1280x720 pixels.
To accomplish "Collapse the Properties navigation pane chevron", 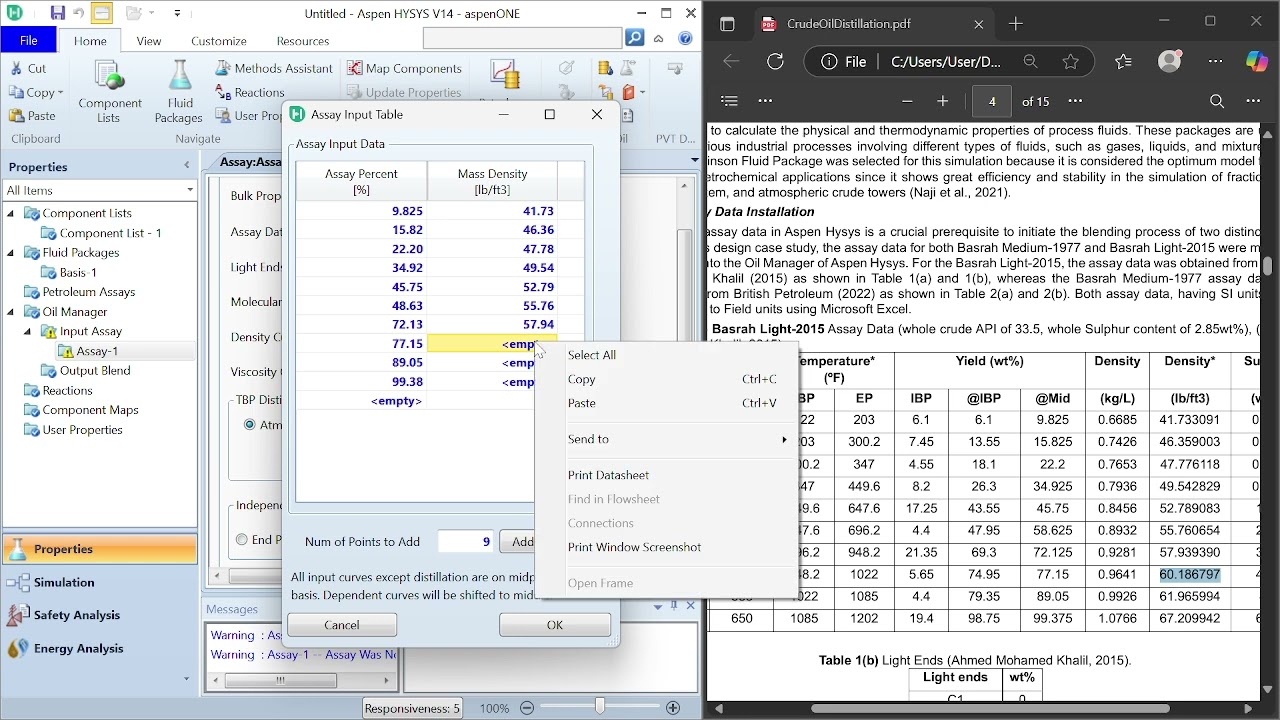I will tap(186, 166).
